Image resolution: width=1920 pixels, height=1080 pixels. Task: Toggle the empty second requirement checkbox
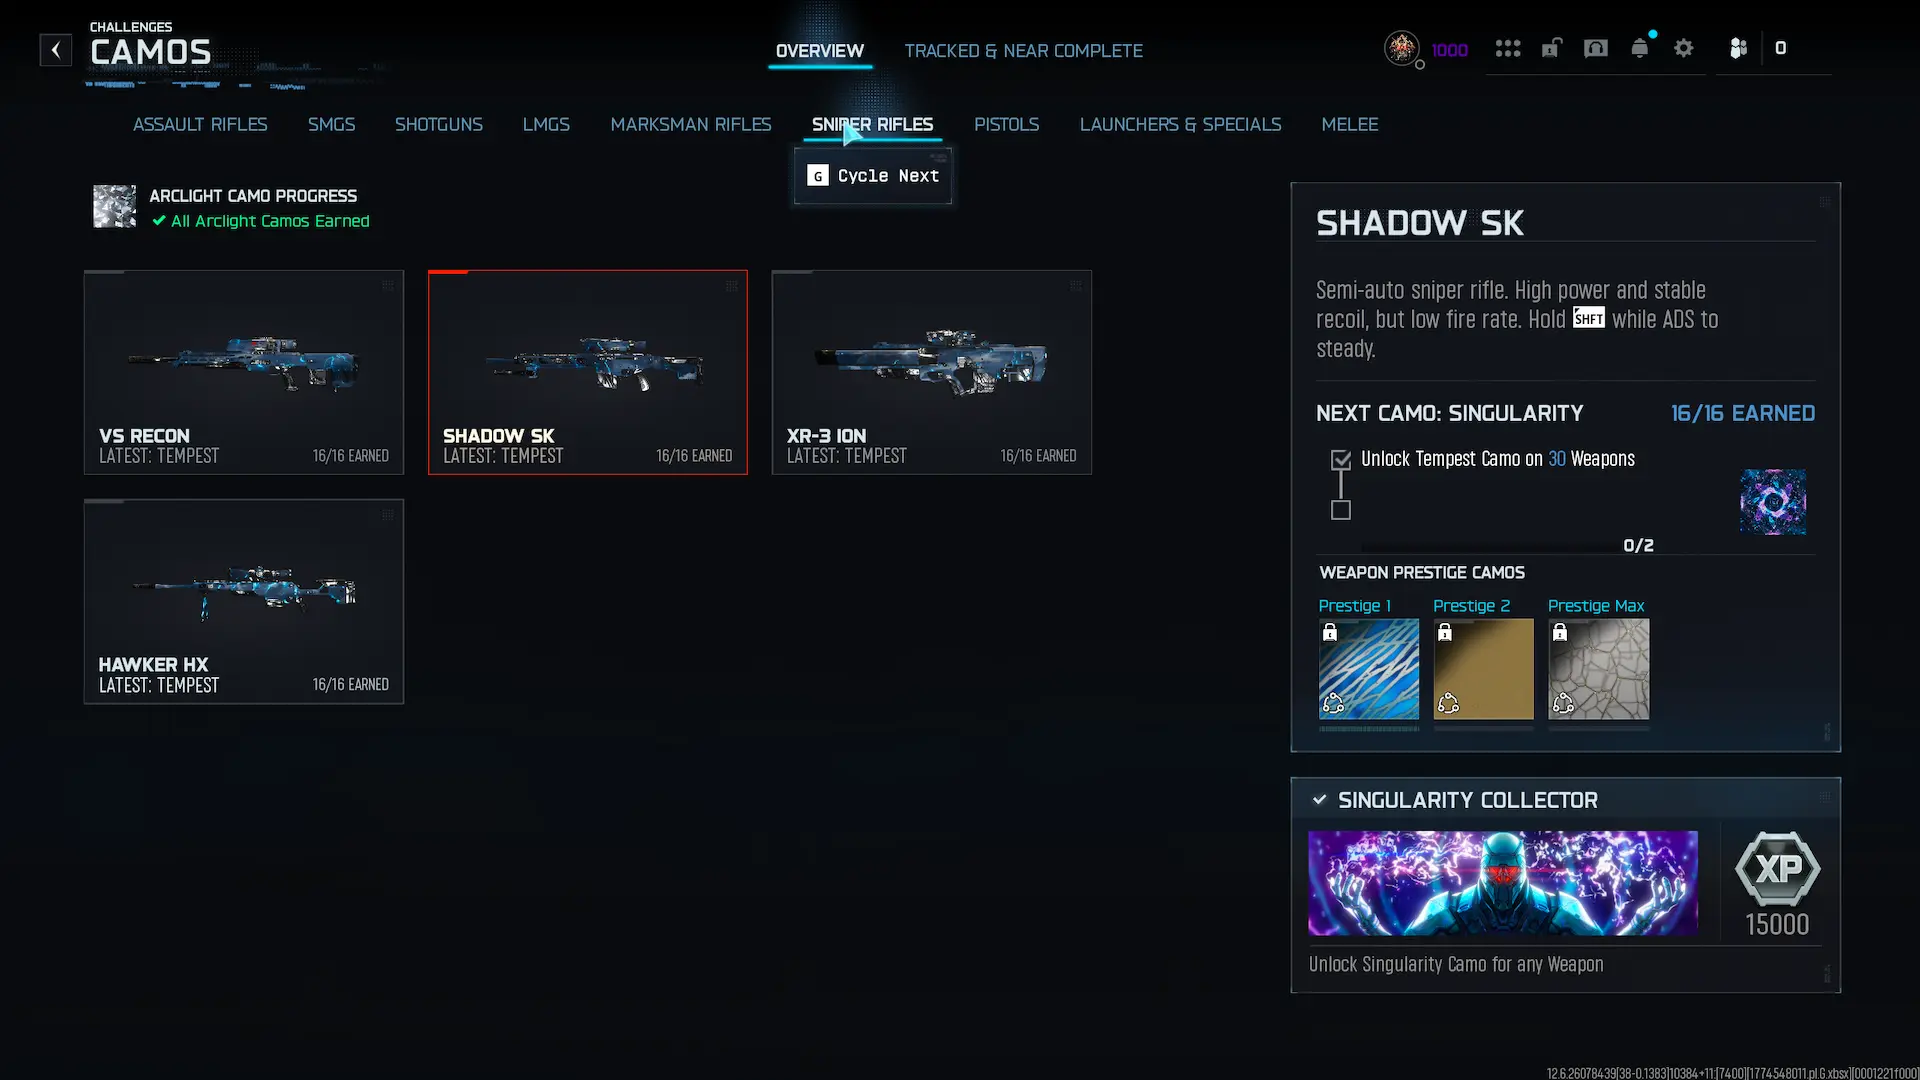1341,510
